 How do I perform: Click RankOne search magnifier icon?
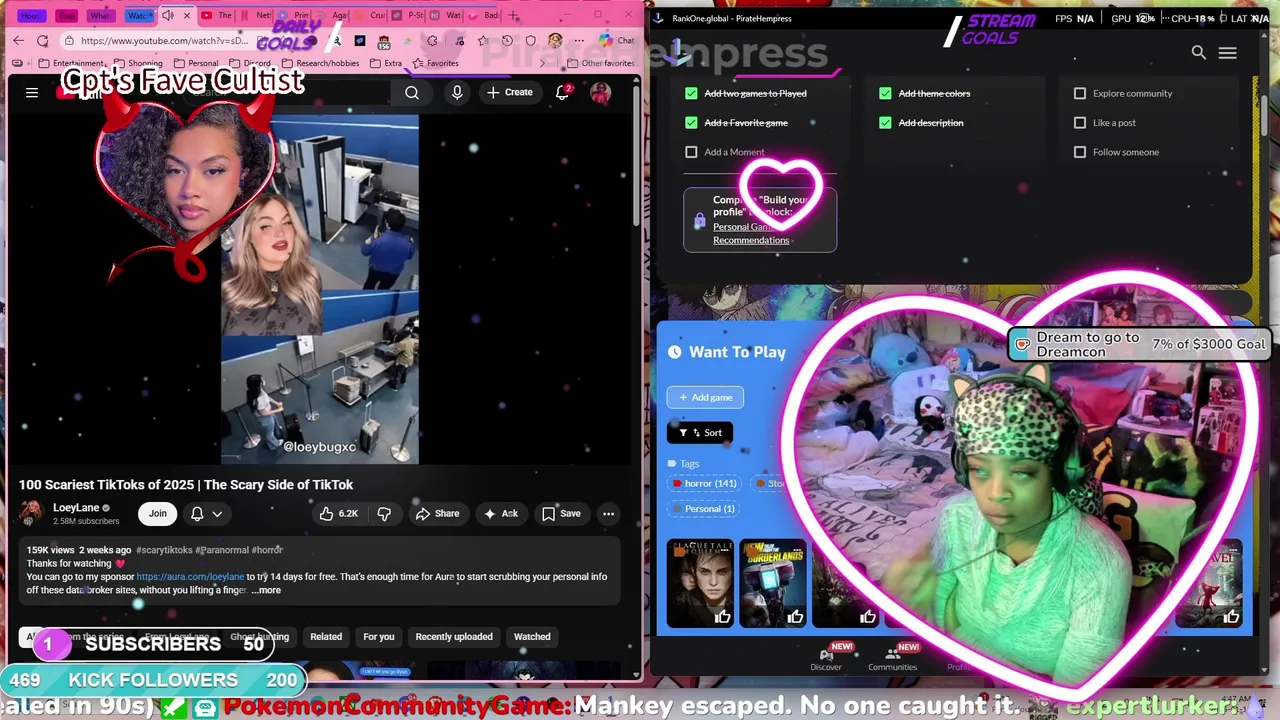point(1198,53)
